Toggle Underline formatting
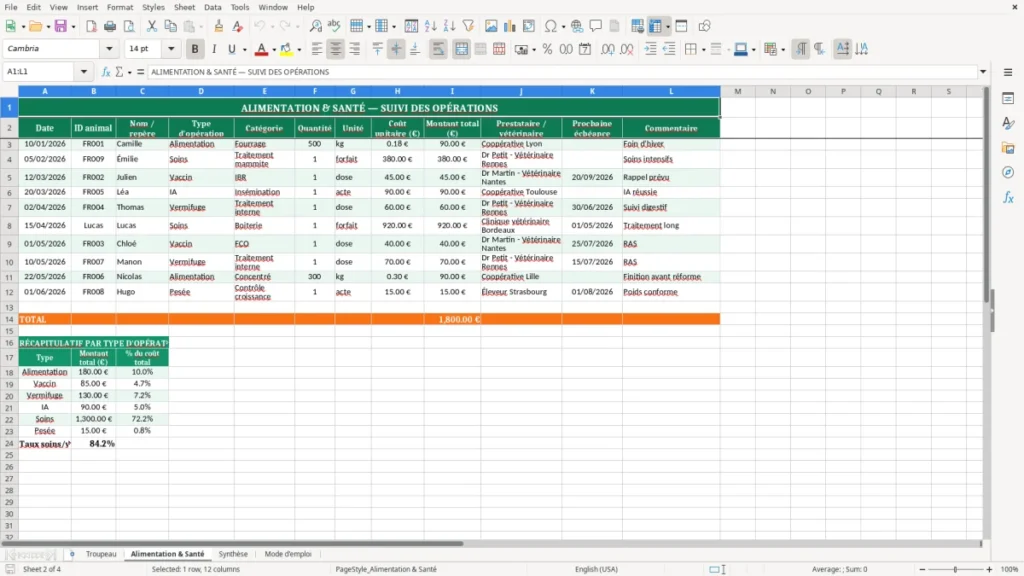 coord(231,49)
